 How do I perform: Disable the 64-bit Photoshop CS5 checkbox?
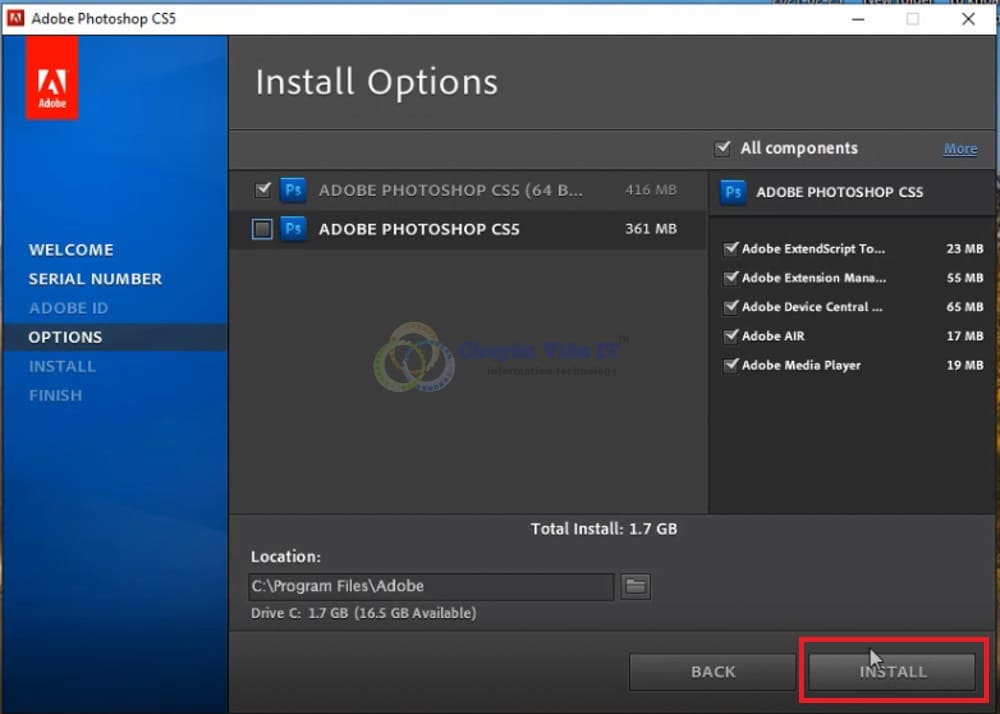(x=262, y=190)
